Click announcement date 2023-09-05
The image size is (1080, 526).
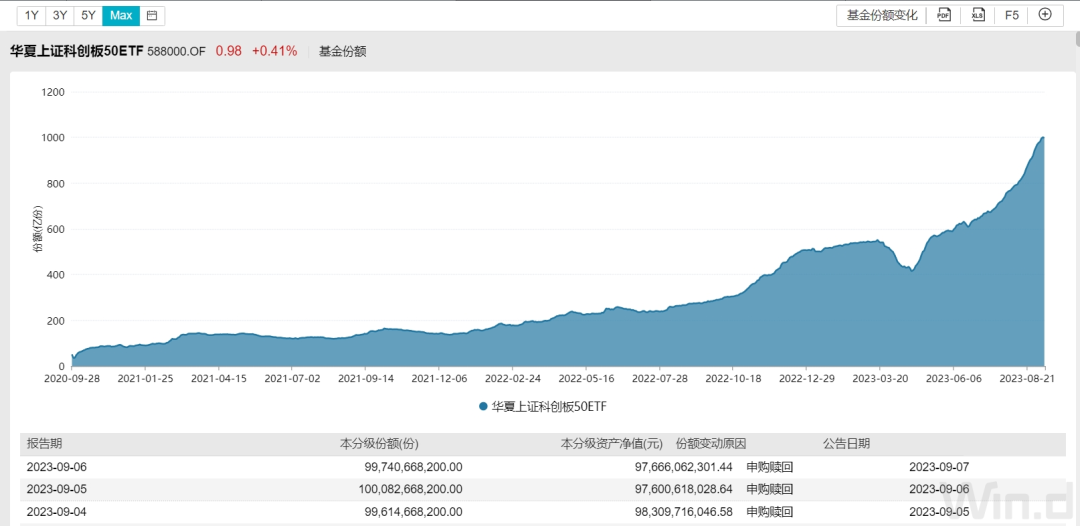(939, 512)
